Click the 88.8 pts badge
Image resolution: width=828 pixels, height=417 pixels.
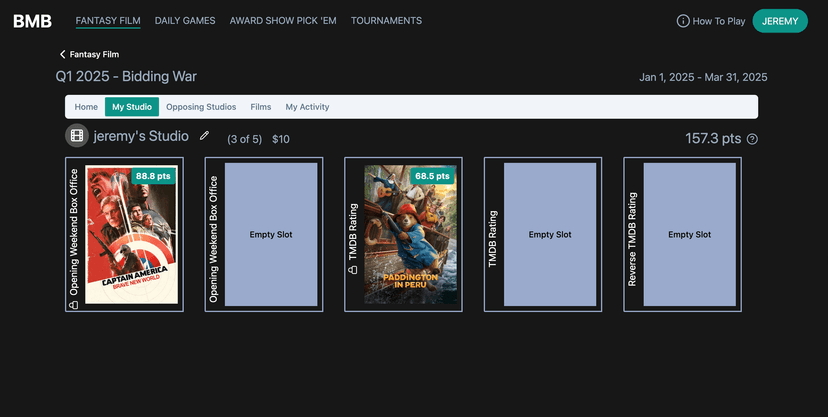153,176
